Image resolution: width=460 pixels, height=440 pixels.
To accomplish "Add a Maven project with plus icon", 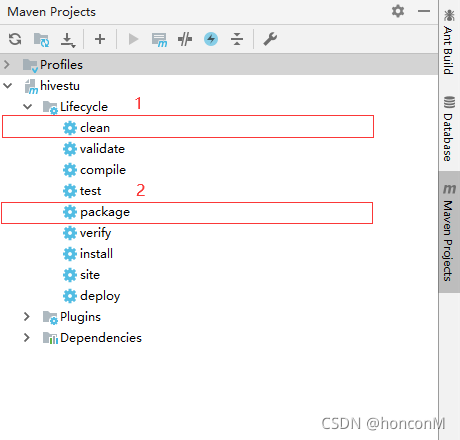I will click(x=100, y=39).
